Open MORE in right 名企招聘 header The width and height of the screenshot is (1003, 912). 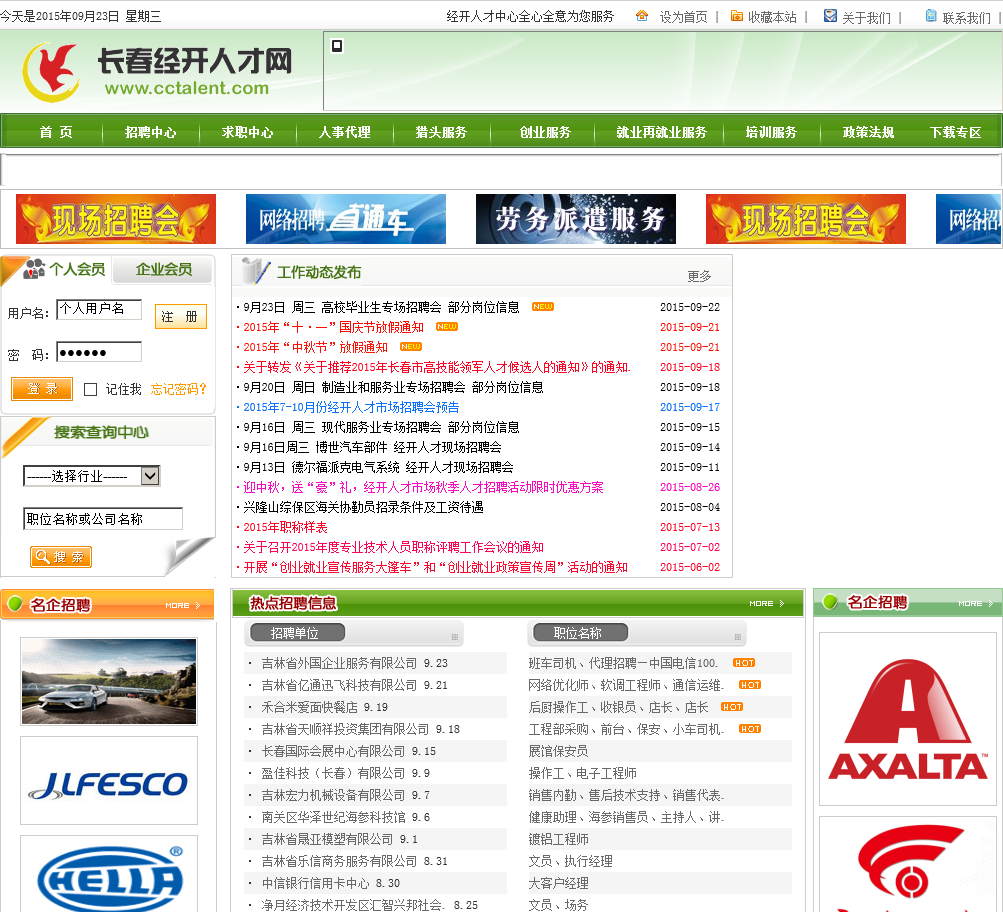point(975,603)
